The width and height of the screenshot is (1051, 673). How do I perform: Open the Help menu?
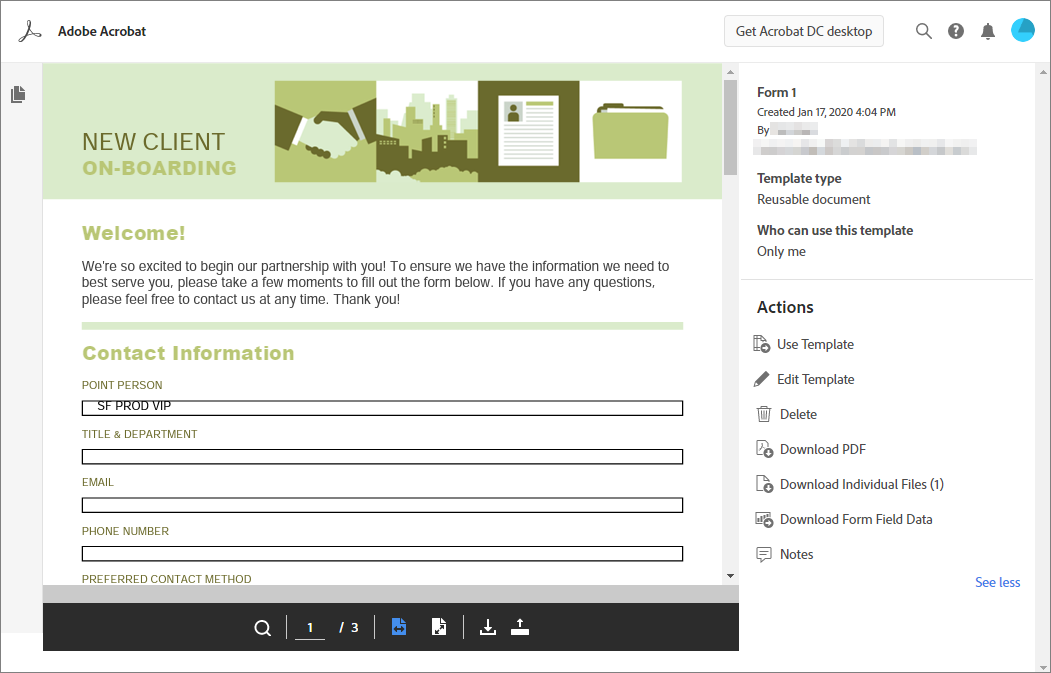coord(956,30)
